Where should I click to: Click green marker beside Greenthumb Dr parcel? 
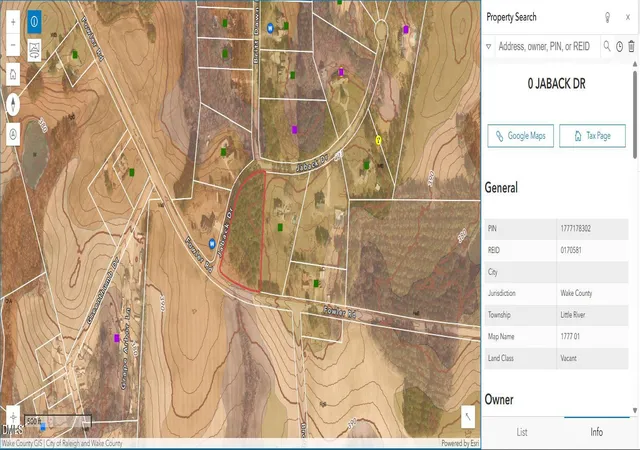[131, 172]
